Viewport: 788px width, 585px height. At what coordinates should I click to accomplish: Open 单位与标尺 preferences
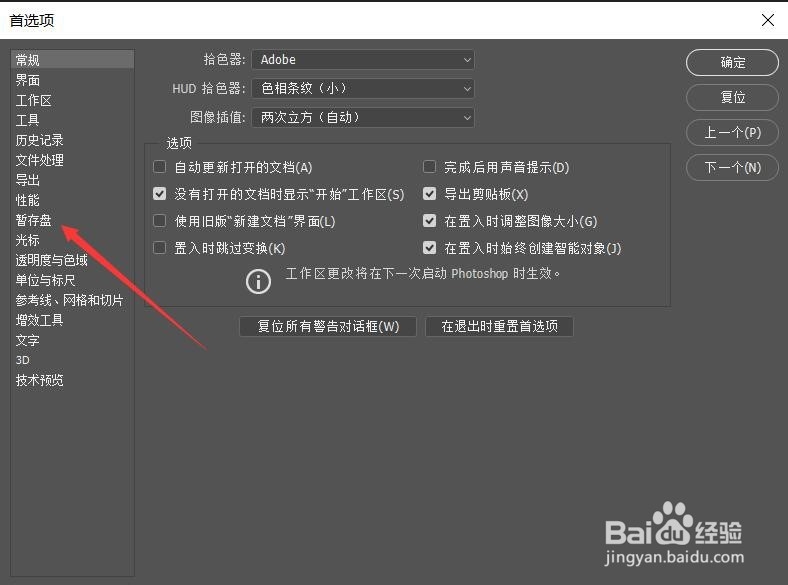(46, 280)
